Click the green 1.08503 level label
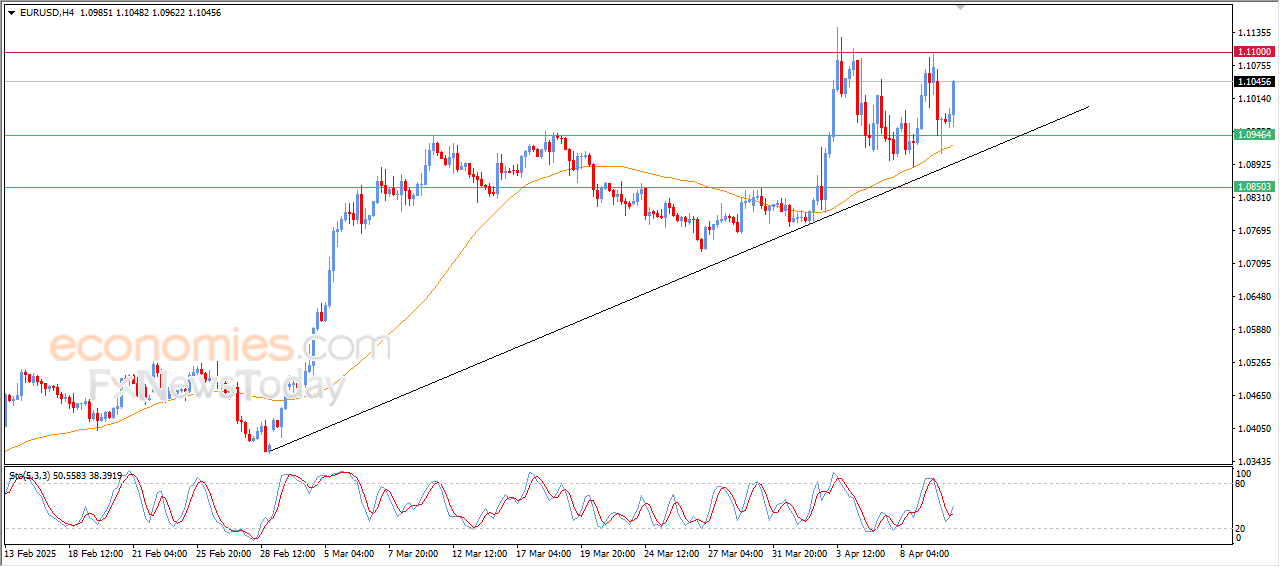The height and width of the screenshot is (567, 1280). tap(1254, 187)
